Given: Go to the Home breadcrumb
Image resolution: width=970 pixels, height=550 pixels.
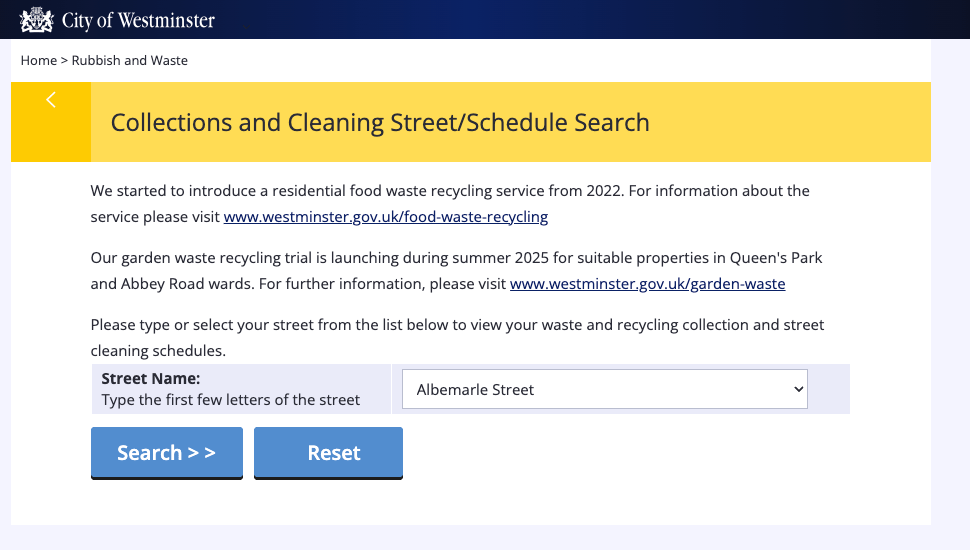Looking at the screenshot, I should point(38,60).
